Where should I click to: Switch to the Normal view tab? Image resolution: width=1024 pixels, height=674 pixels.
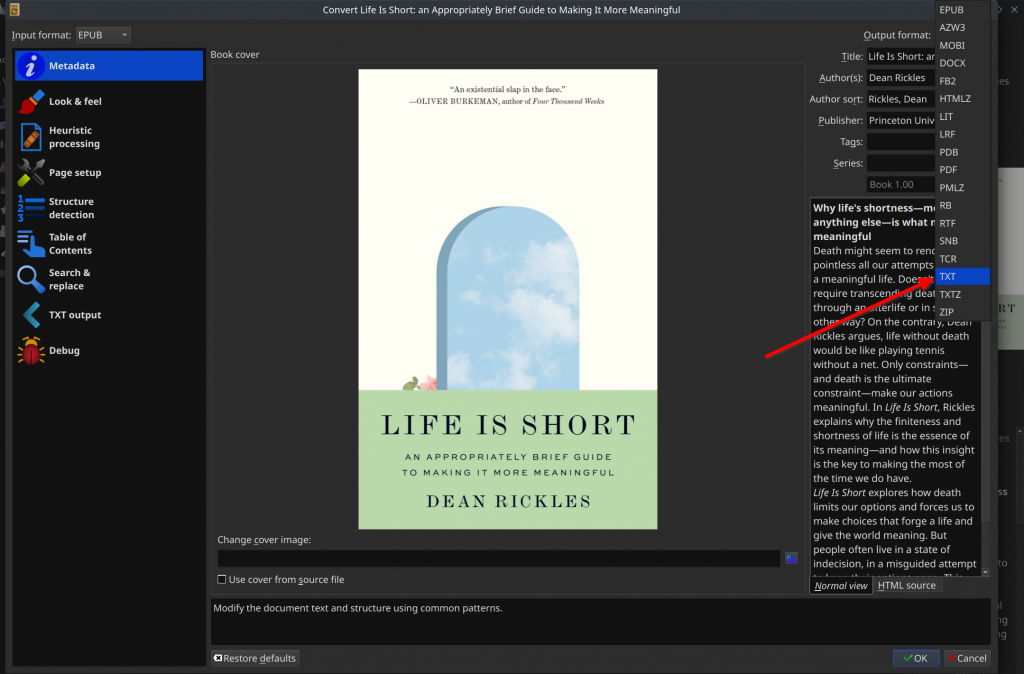[840, 585]
